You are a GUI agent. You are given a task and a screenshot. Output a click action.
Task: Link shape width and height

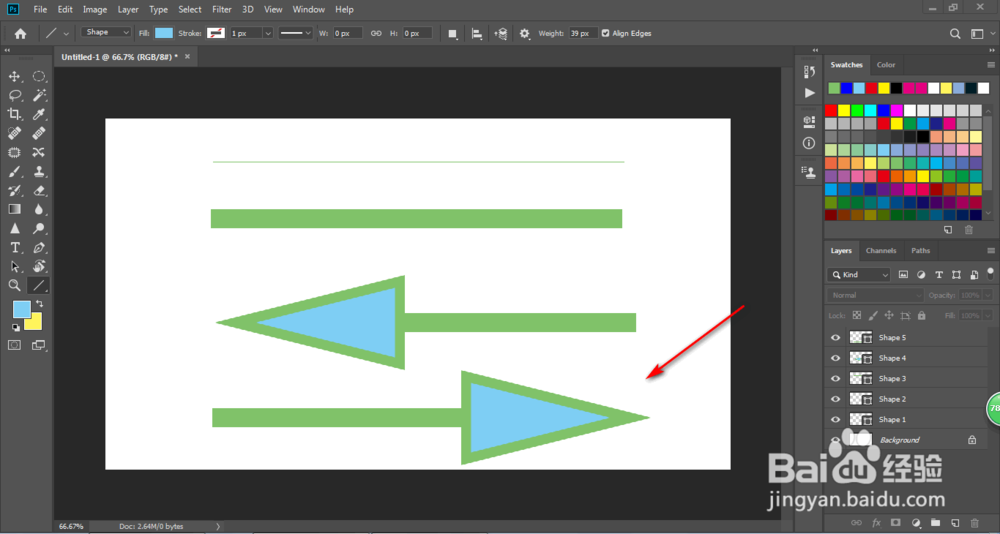[x=376, y=33]
